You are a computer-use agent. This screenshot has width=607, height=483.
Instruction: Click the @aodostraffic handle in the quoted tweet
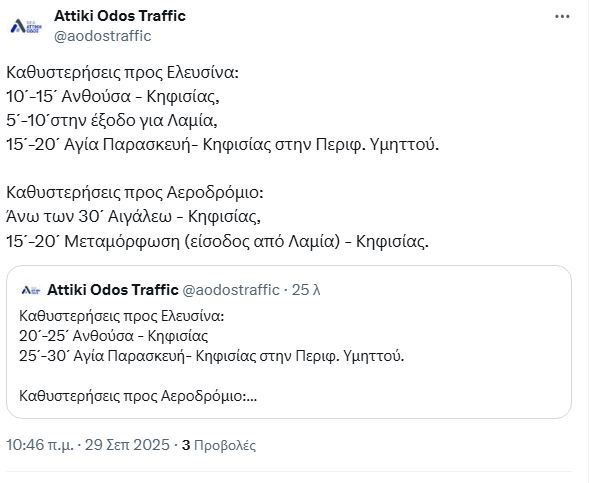tap(231, 290)
